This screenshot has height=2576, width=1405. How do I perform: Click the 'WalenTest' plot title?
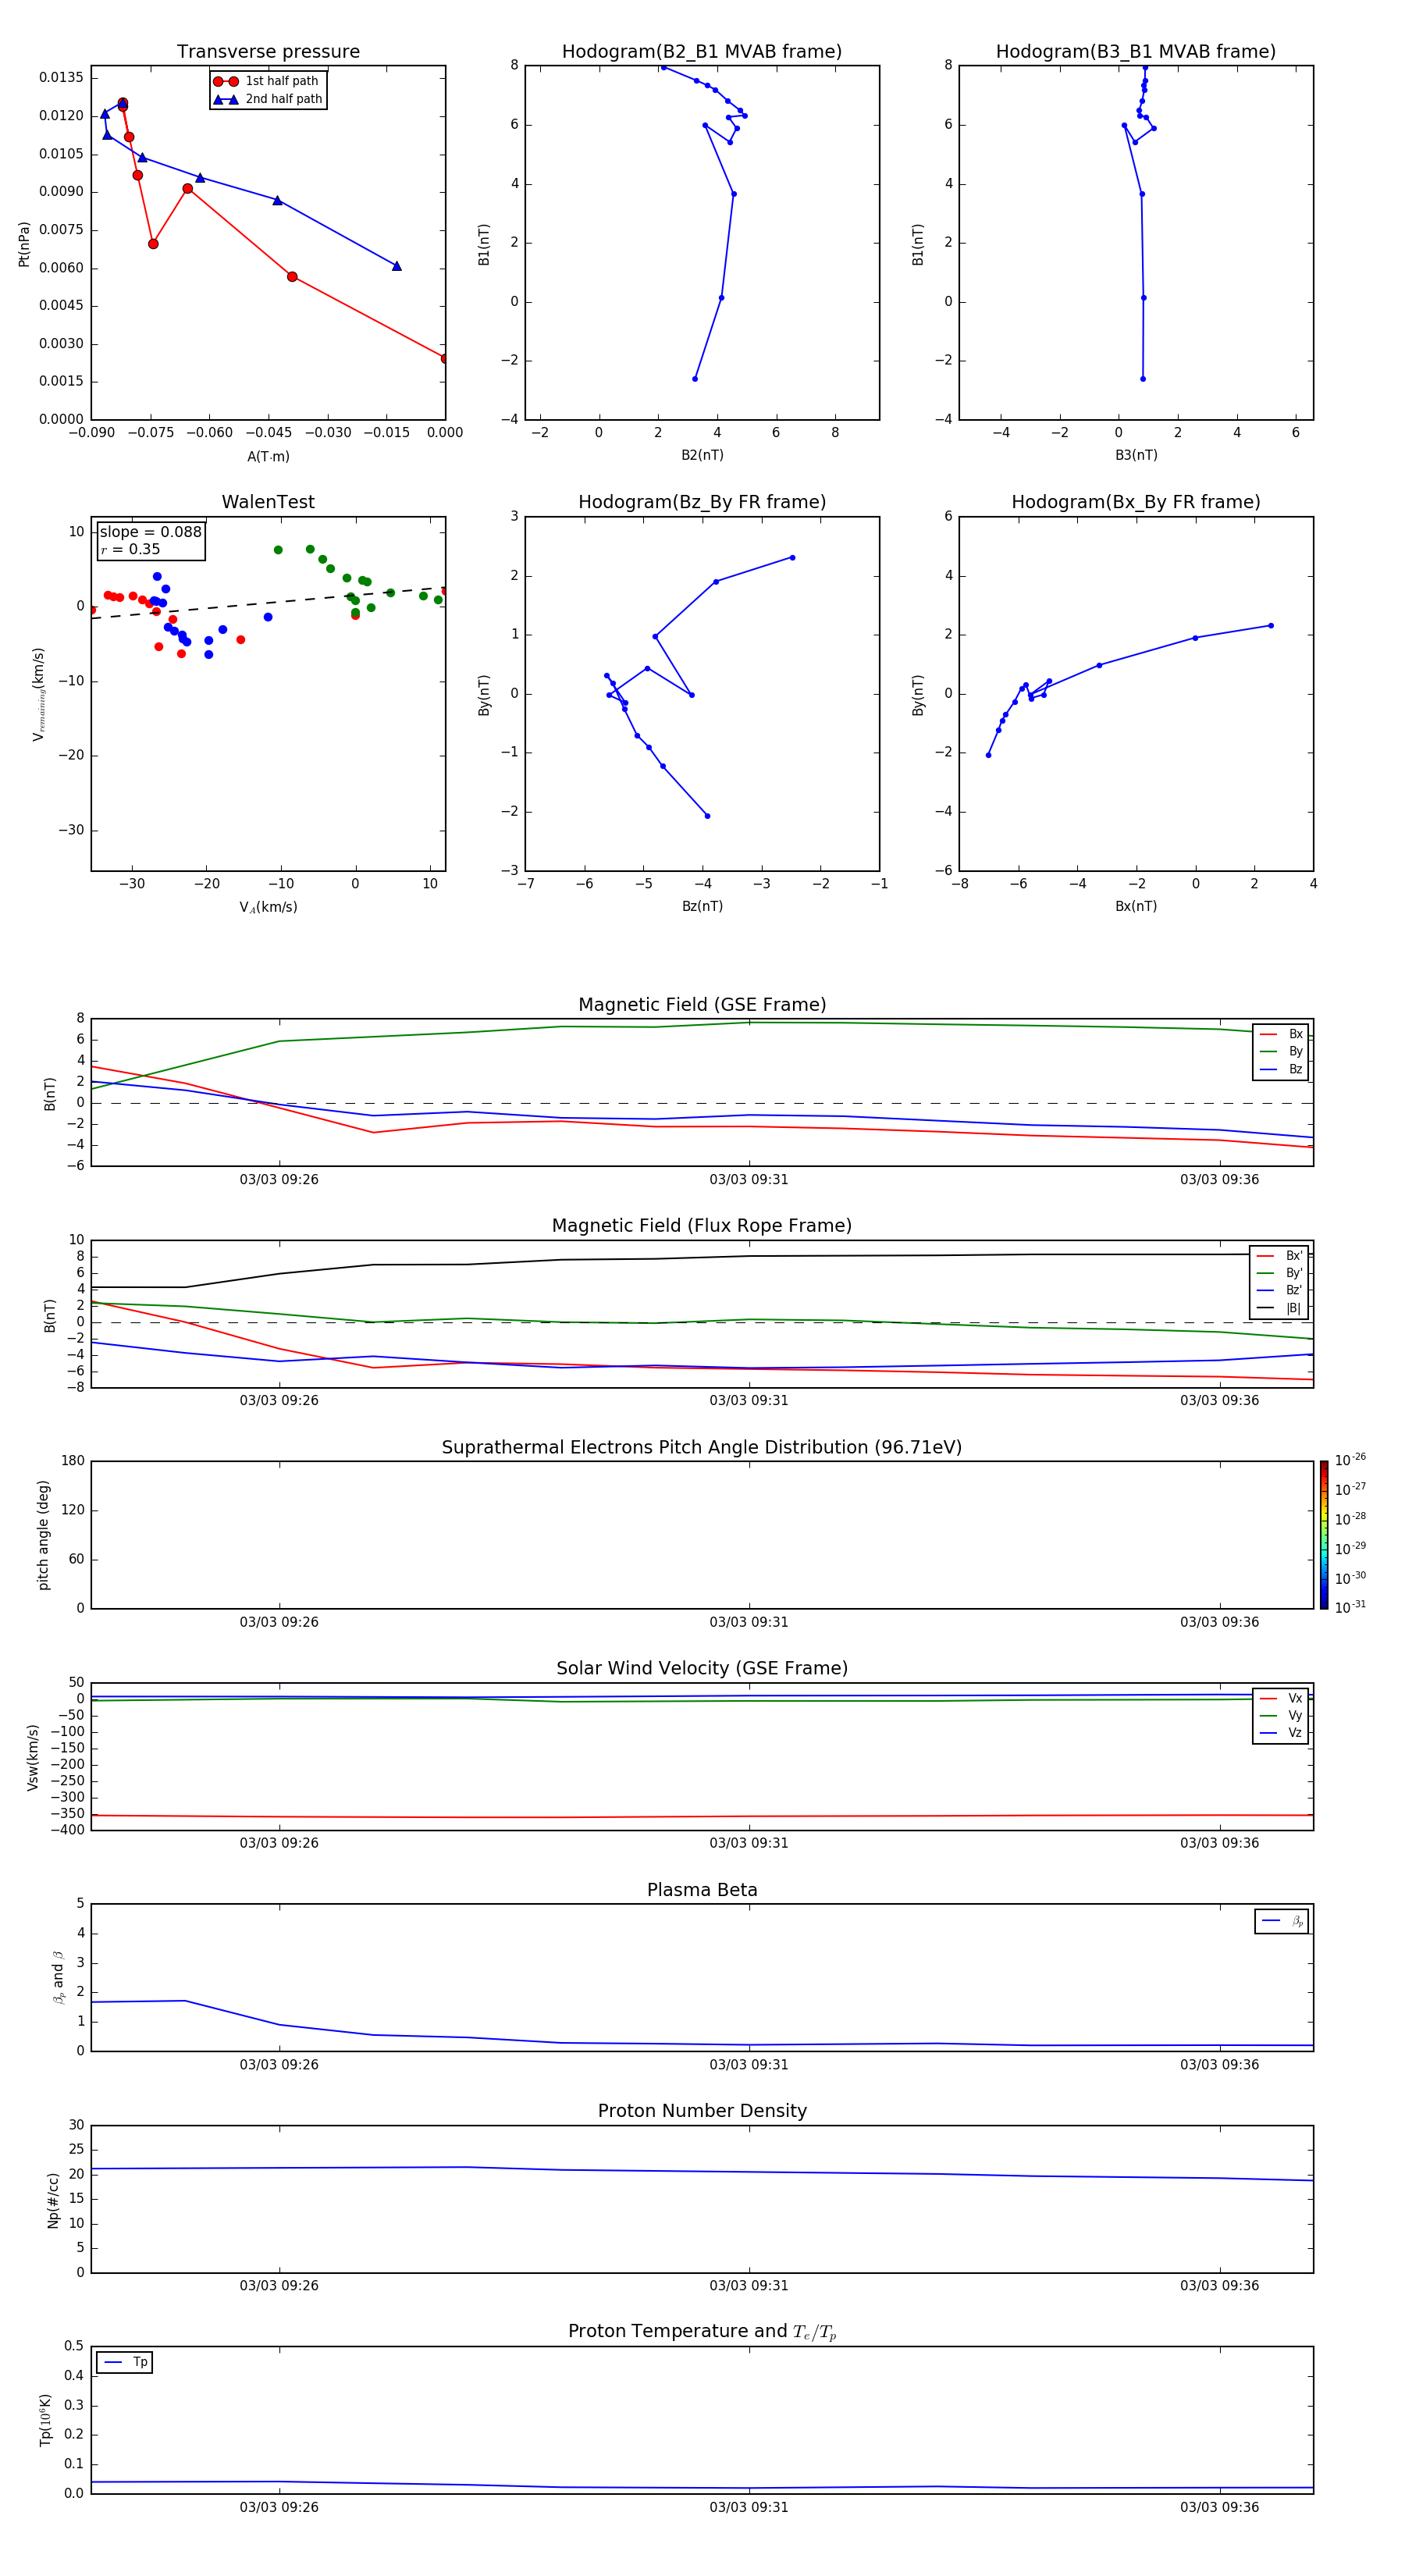coord(268,502)
